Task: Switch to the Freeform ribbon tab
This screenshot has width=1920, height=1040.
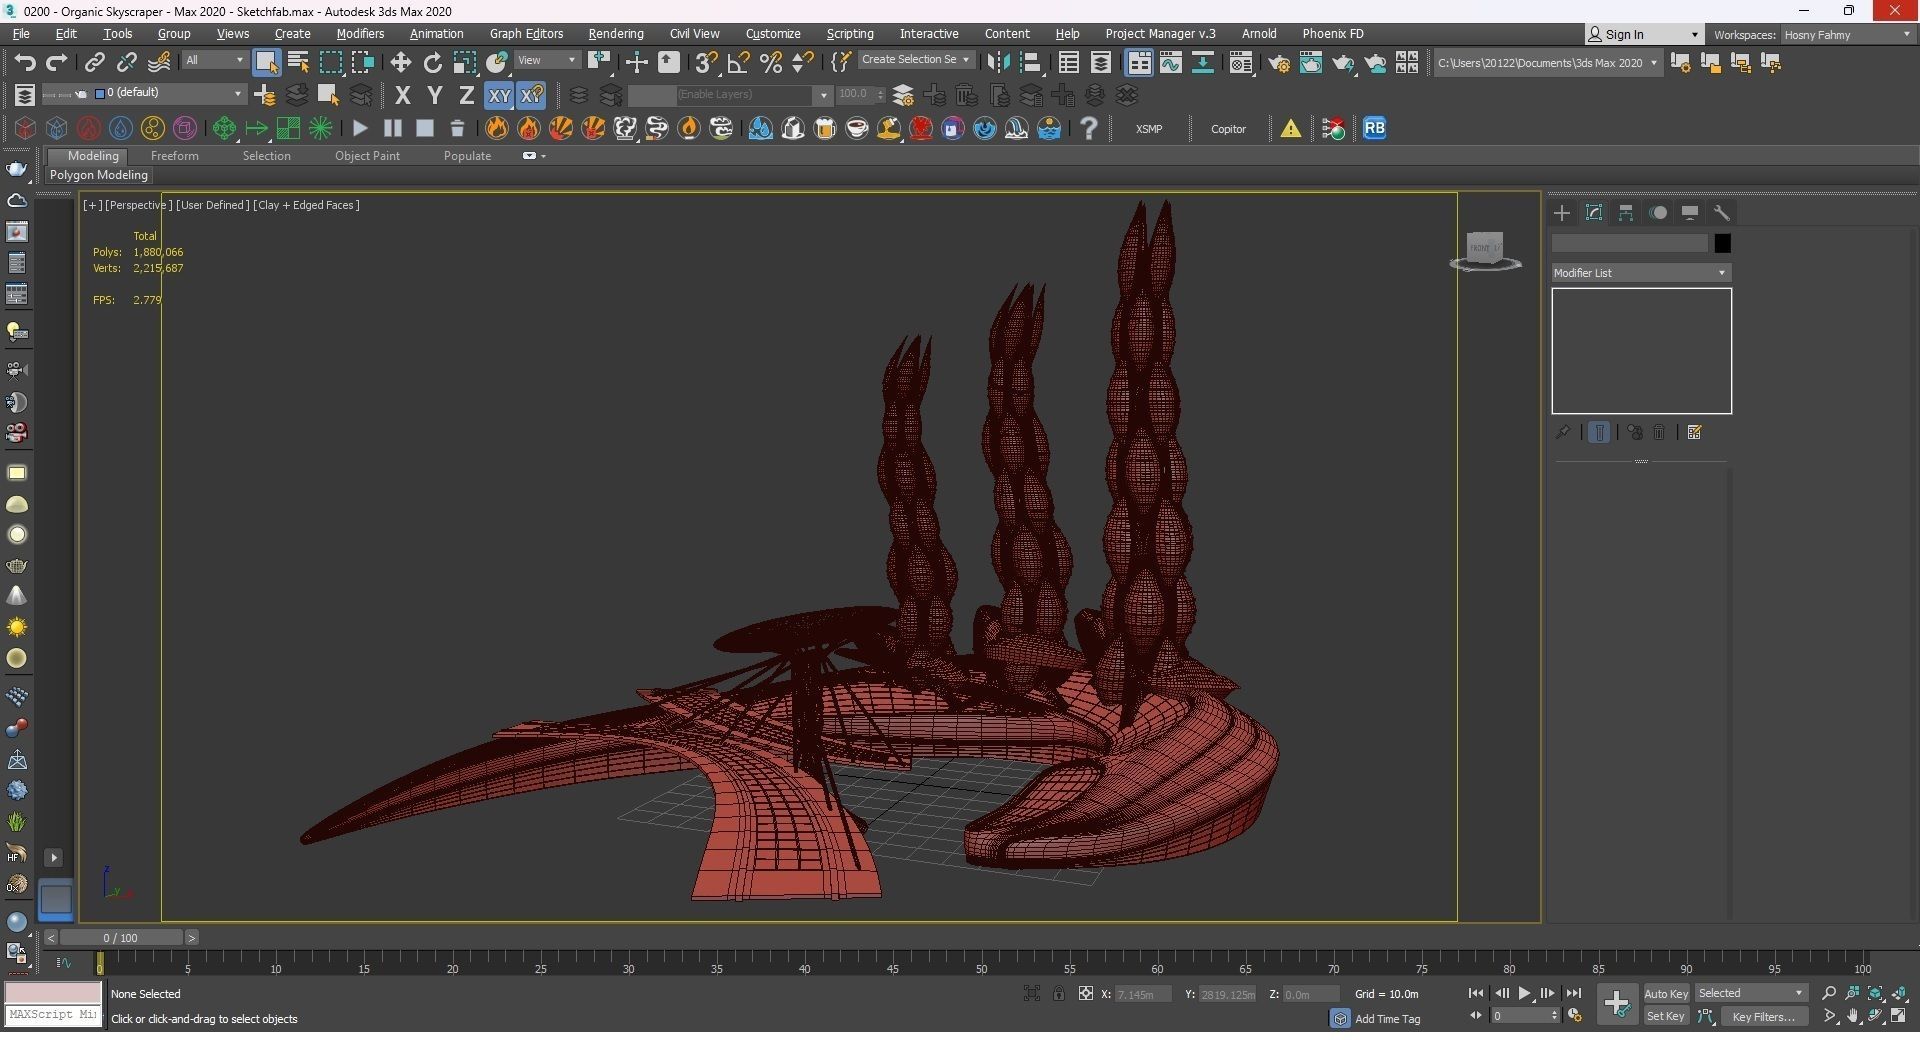Action: tap(174, 156)
